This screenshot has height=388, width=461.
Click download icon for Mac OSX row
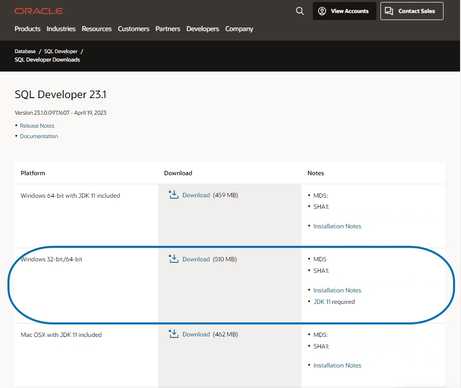174,334
